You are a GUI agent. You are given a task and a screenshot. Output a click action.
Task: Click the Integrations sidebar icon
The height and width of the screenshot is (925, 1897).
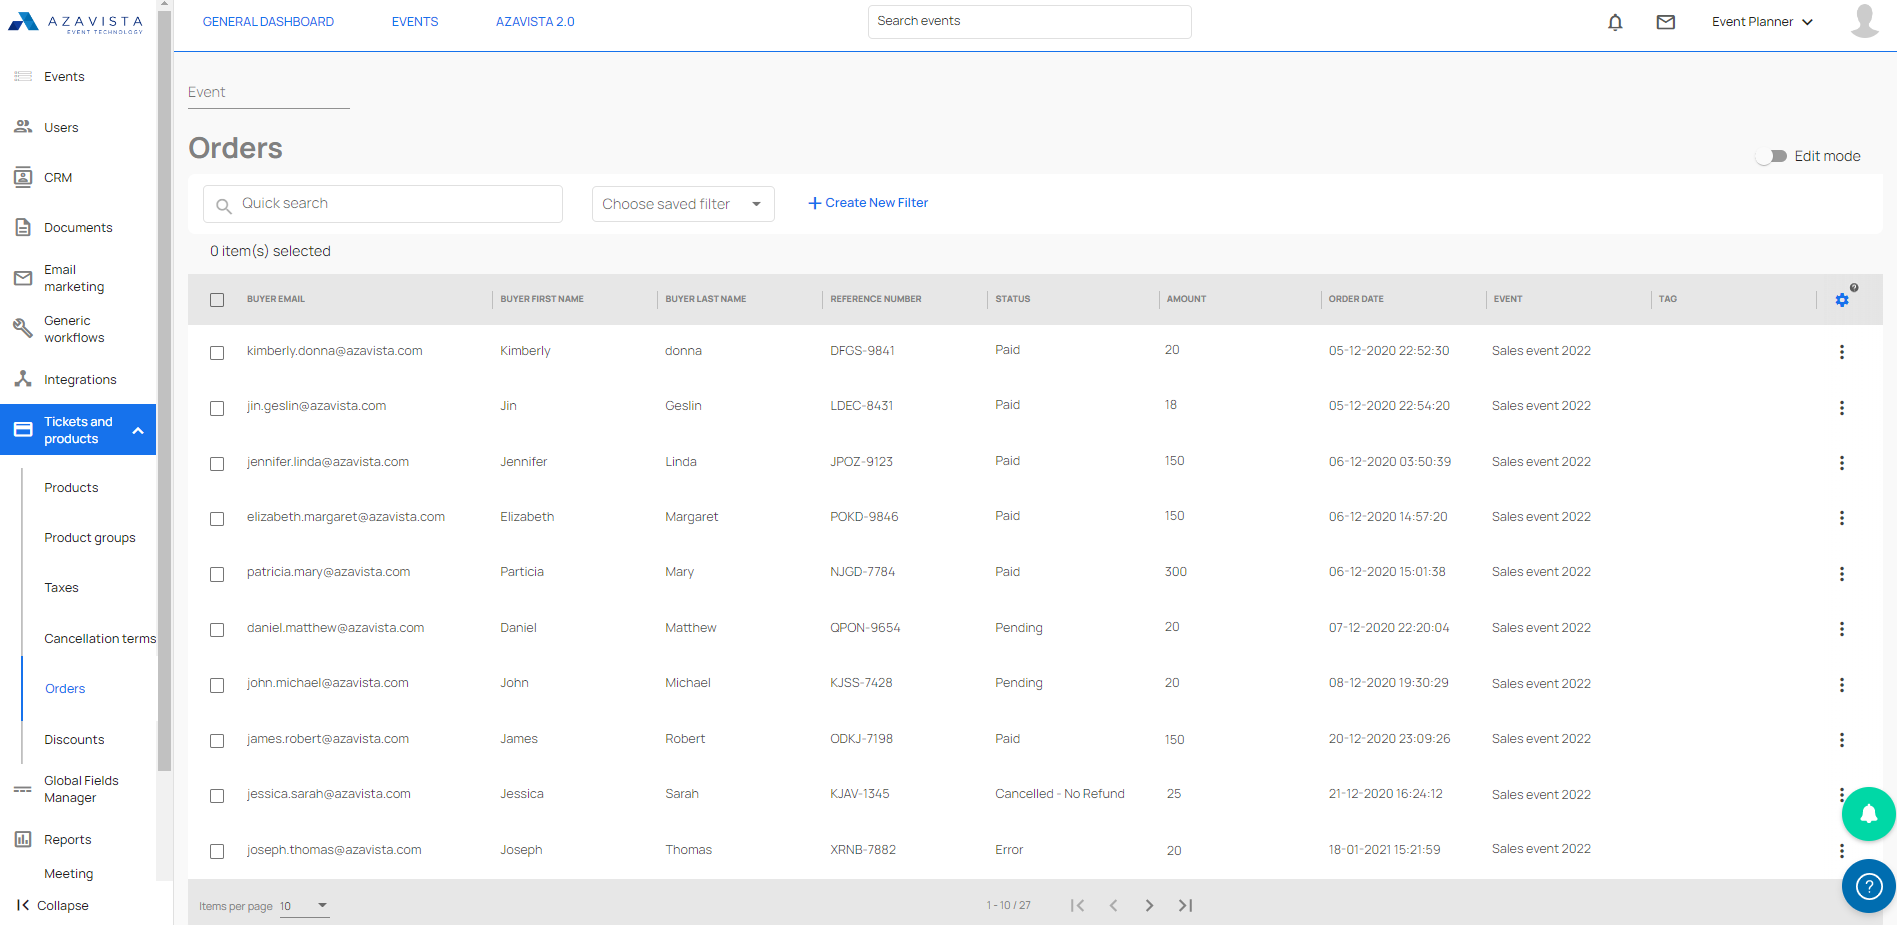click(x=23, y=379)
